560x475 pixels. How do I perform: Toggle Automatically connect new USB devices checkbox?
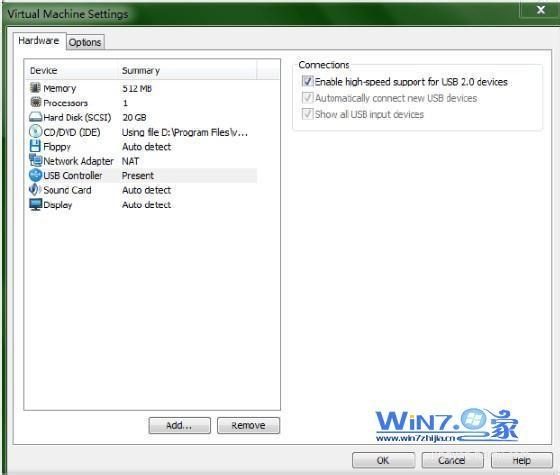click(308, 98)
